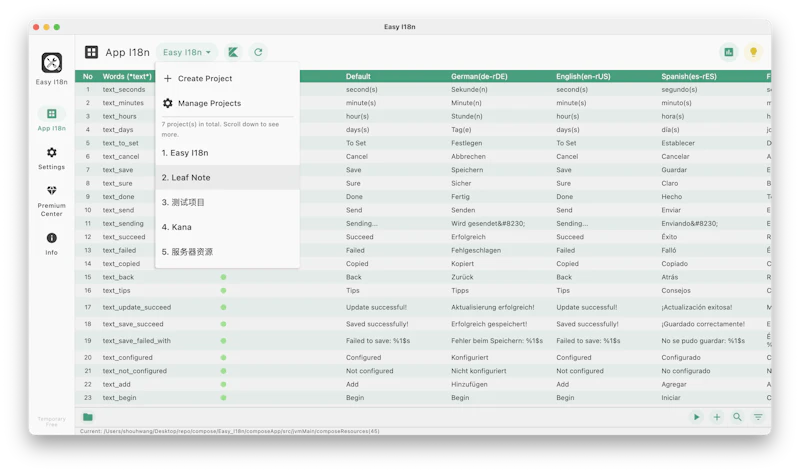
Task: Choose project 1. Easy I18n
Action: 228,153
